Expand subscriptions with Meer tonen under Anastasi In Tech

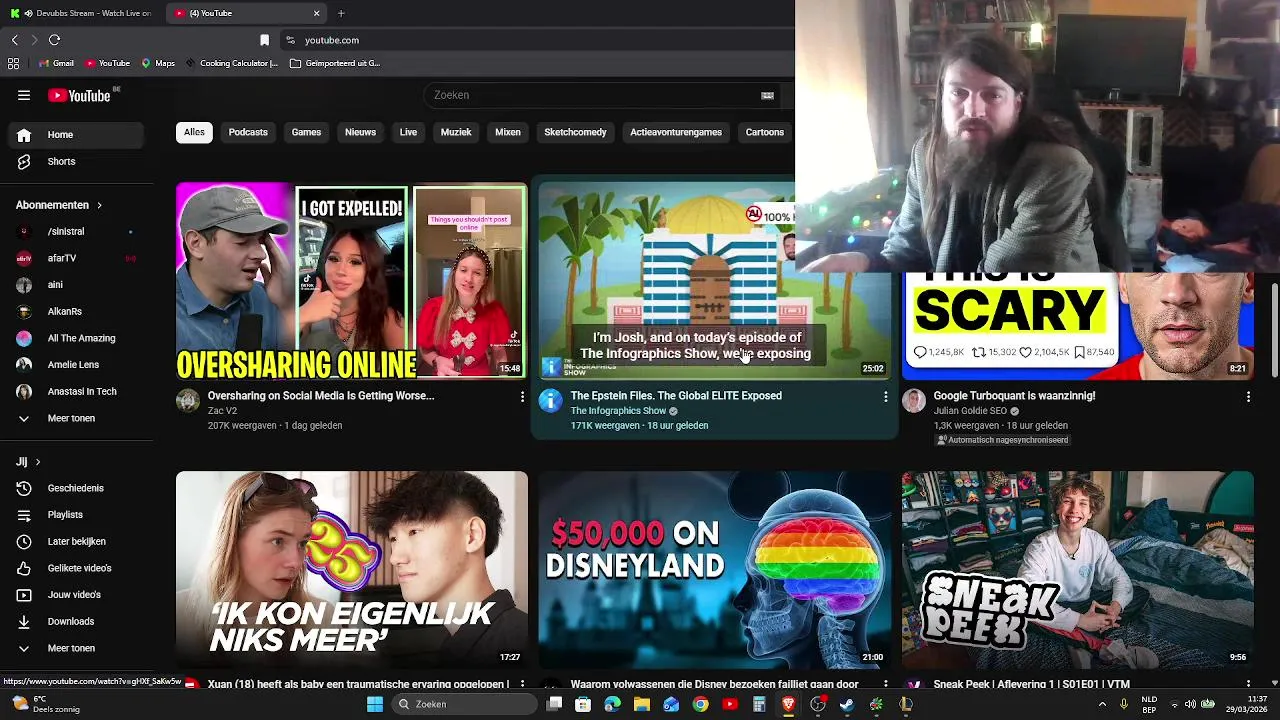pyautogui.click(x=75, y=418)
